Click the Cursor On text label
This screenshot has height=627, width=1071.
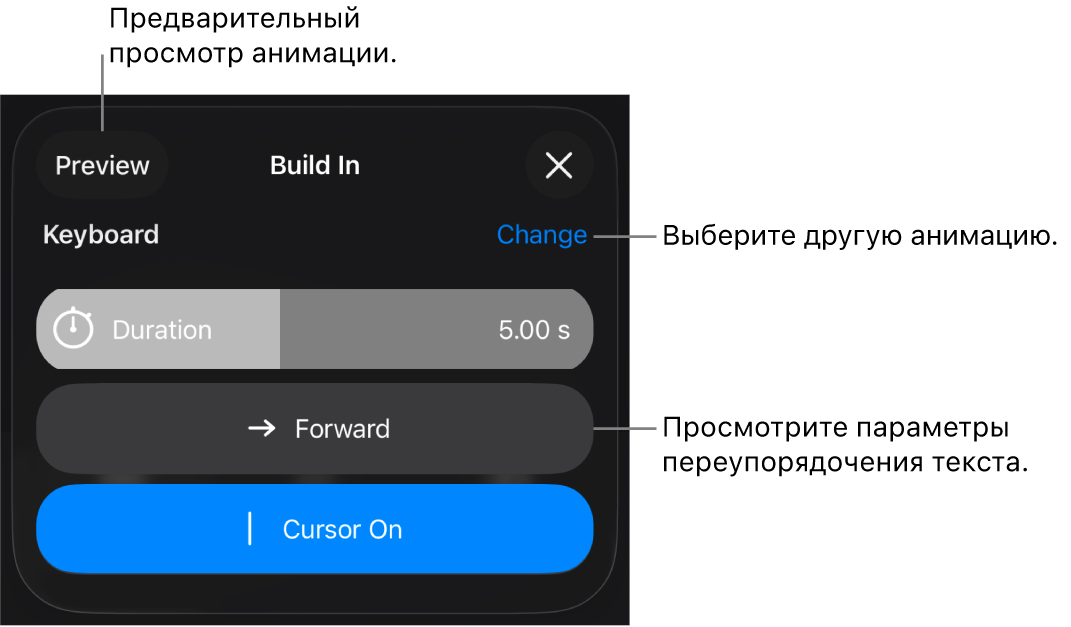tap(342, 529)
